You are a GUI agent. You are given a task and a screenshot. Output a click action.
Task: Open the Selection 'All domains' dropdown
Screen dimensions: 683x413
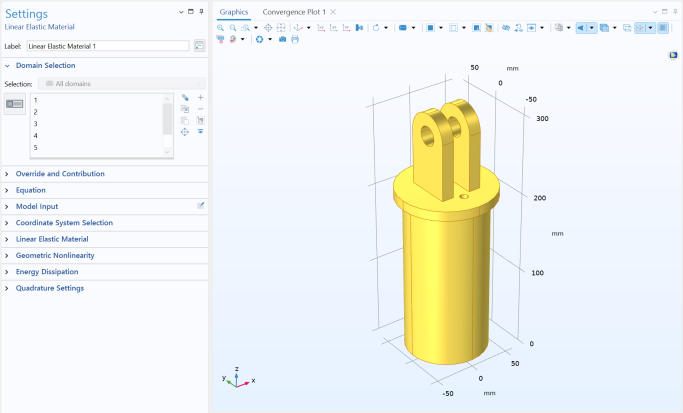pyautogui.click(x=122, y=83)
